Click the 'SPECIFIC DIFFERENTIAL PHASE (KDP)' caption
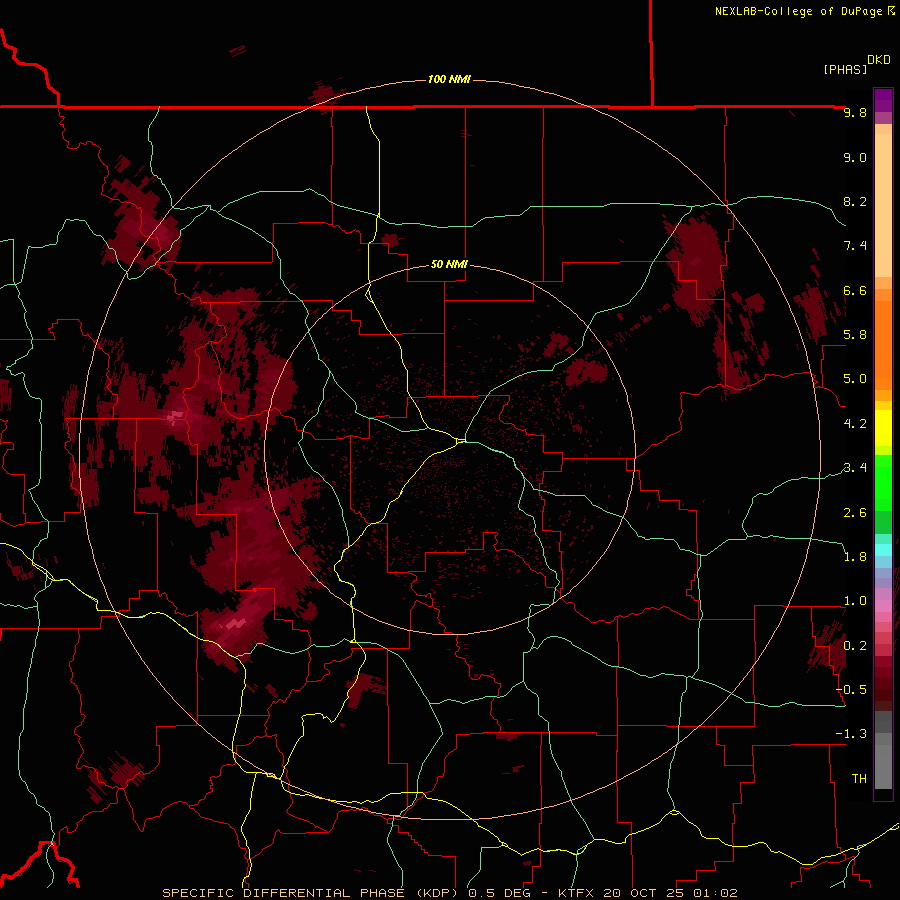This screenshot has width=900, height=900. 313,893
